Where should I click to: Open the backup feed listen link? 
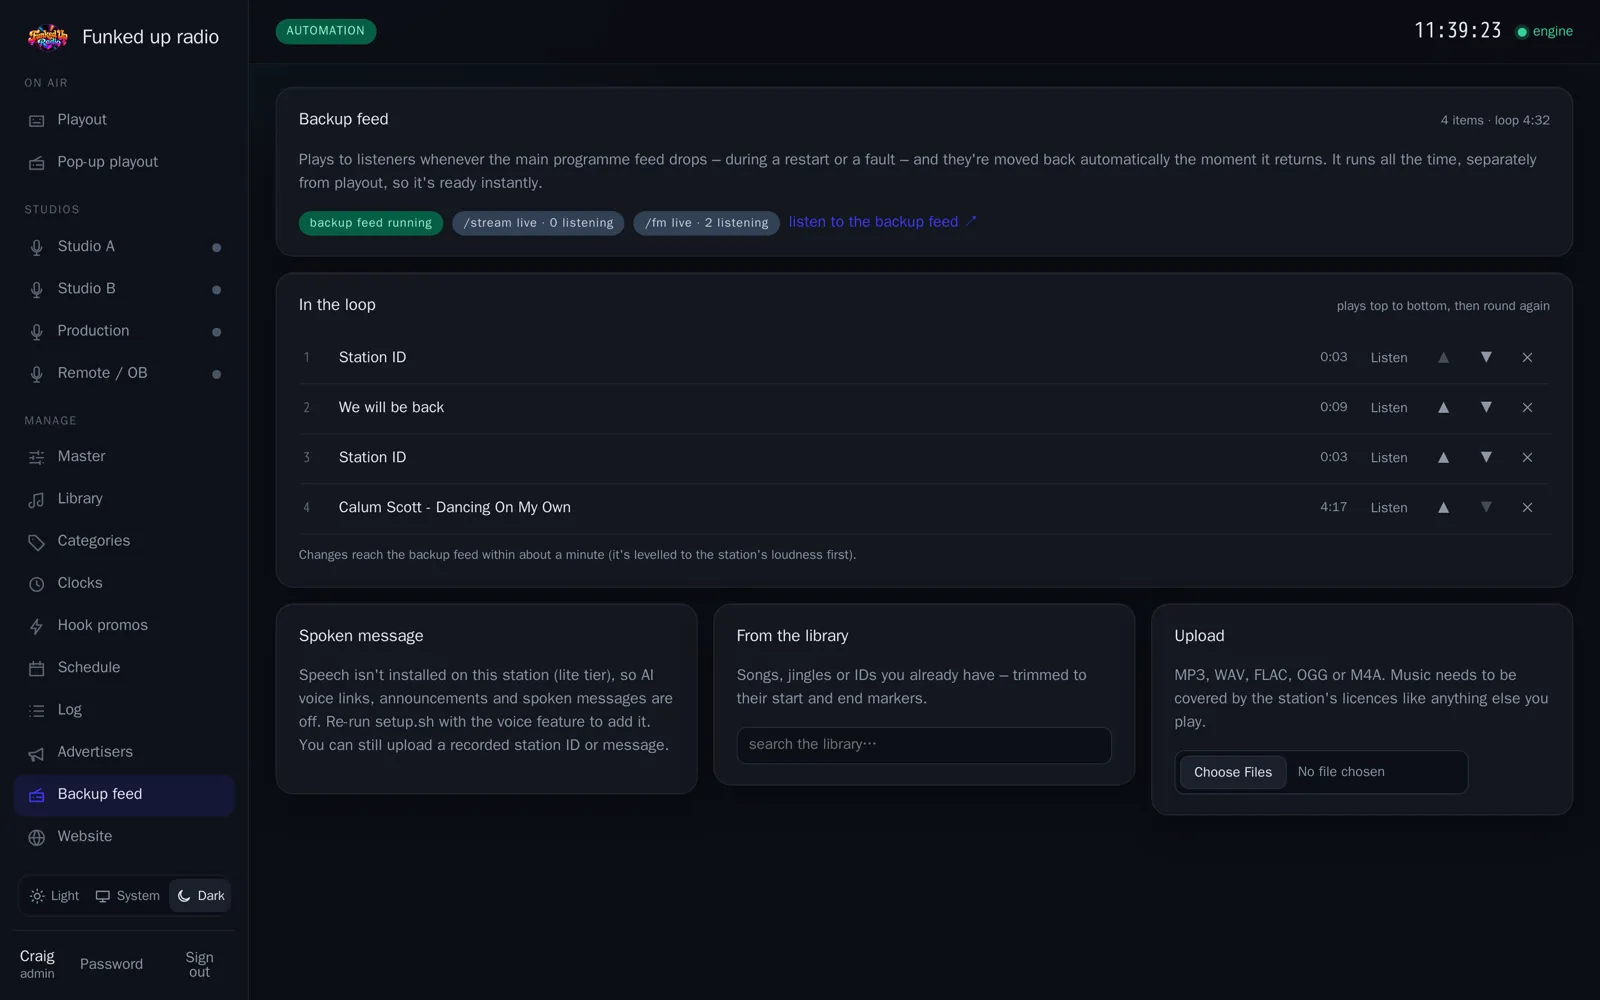click(x=882, y=222)
